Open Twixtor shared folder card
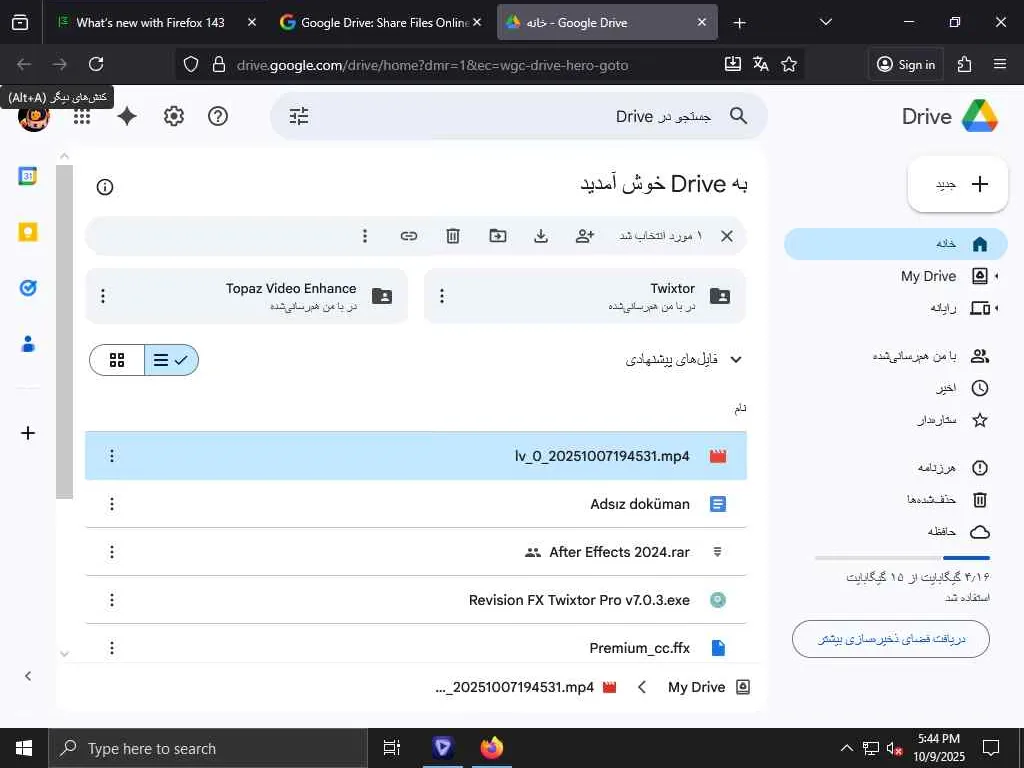This screenshot has width=1024, height=768. pyautogui.click(x=584, y=296)
